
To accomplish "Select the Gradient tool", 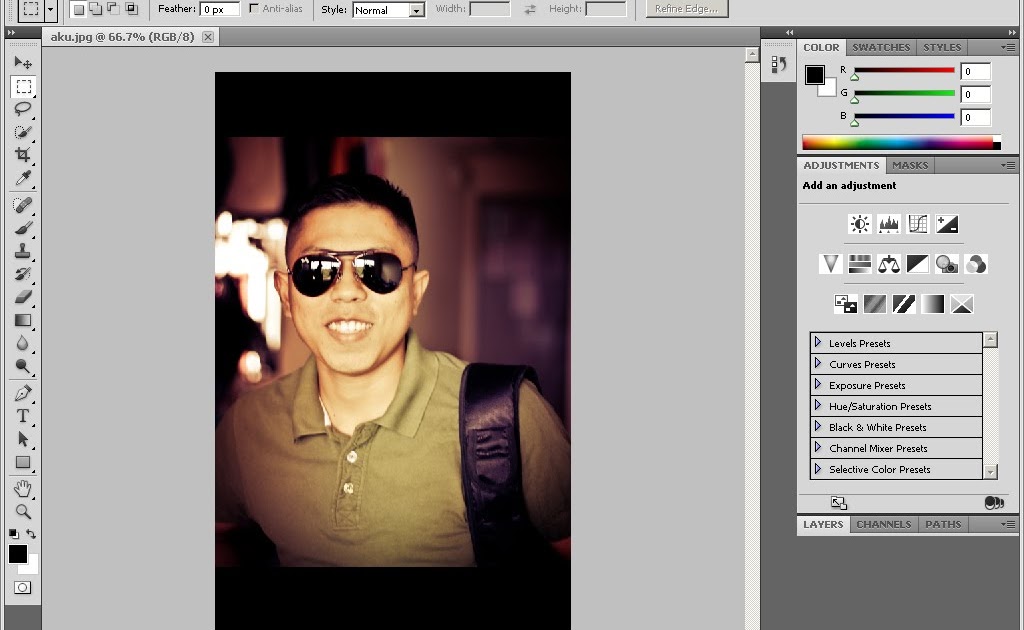I will coord(23,320).
